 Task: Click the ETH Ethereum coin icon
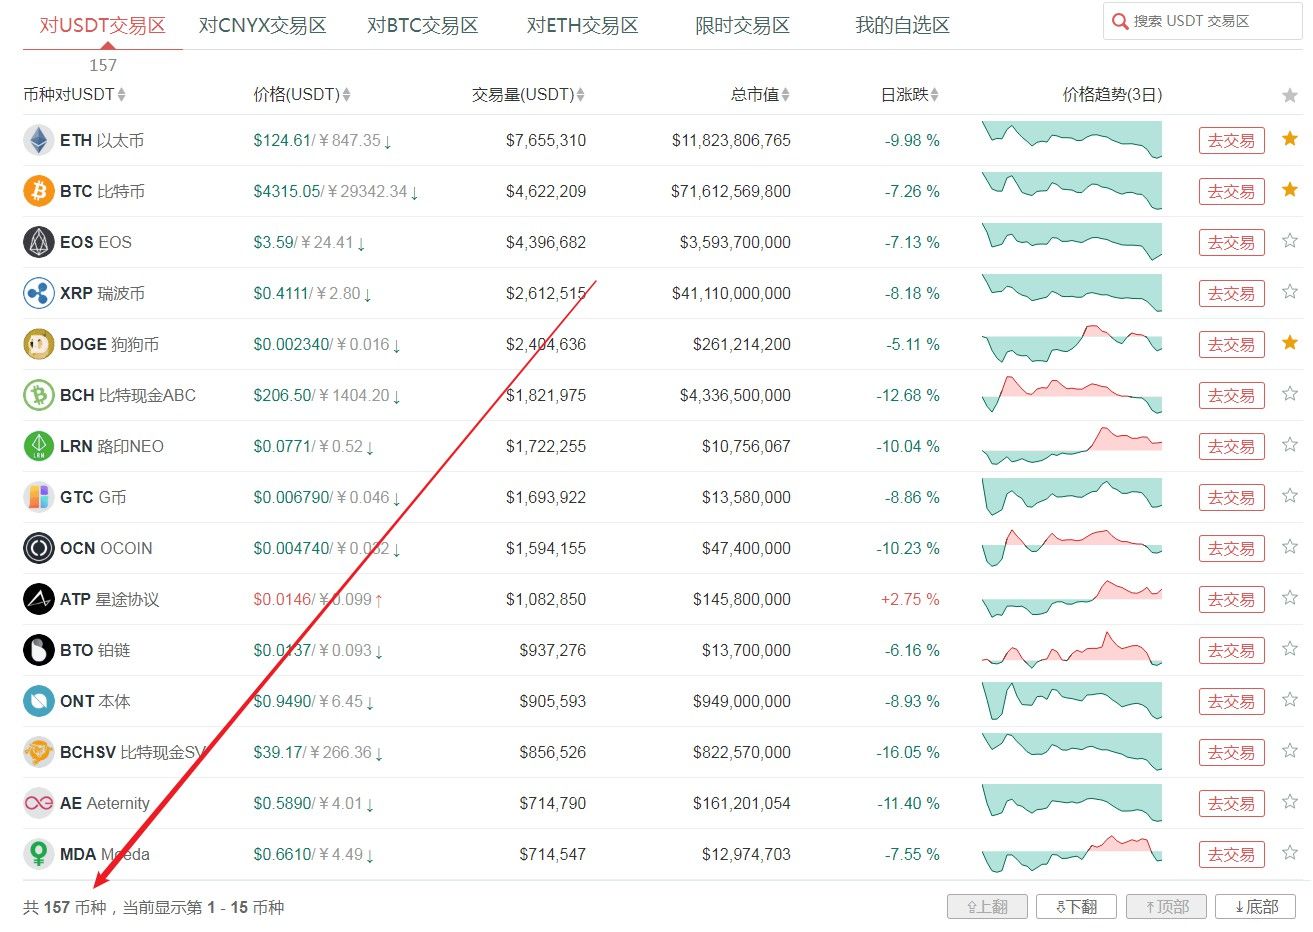coord(39,140)
